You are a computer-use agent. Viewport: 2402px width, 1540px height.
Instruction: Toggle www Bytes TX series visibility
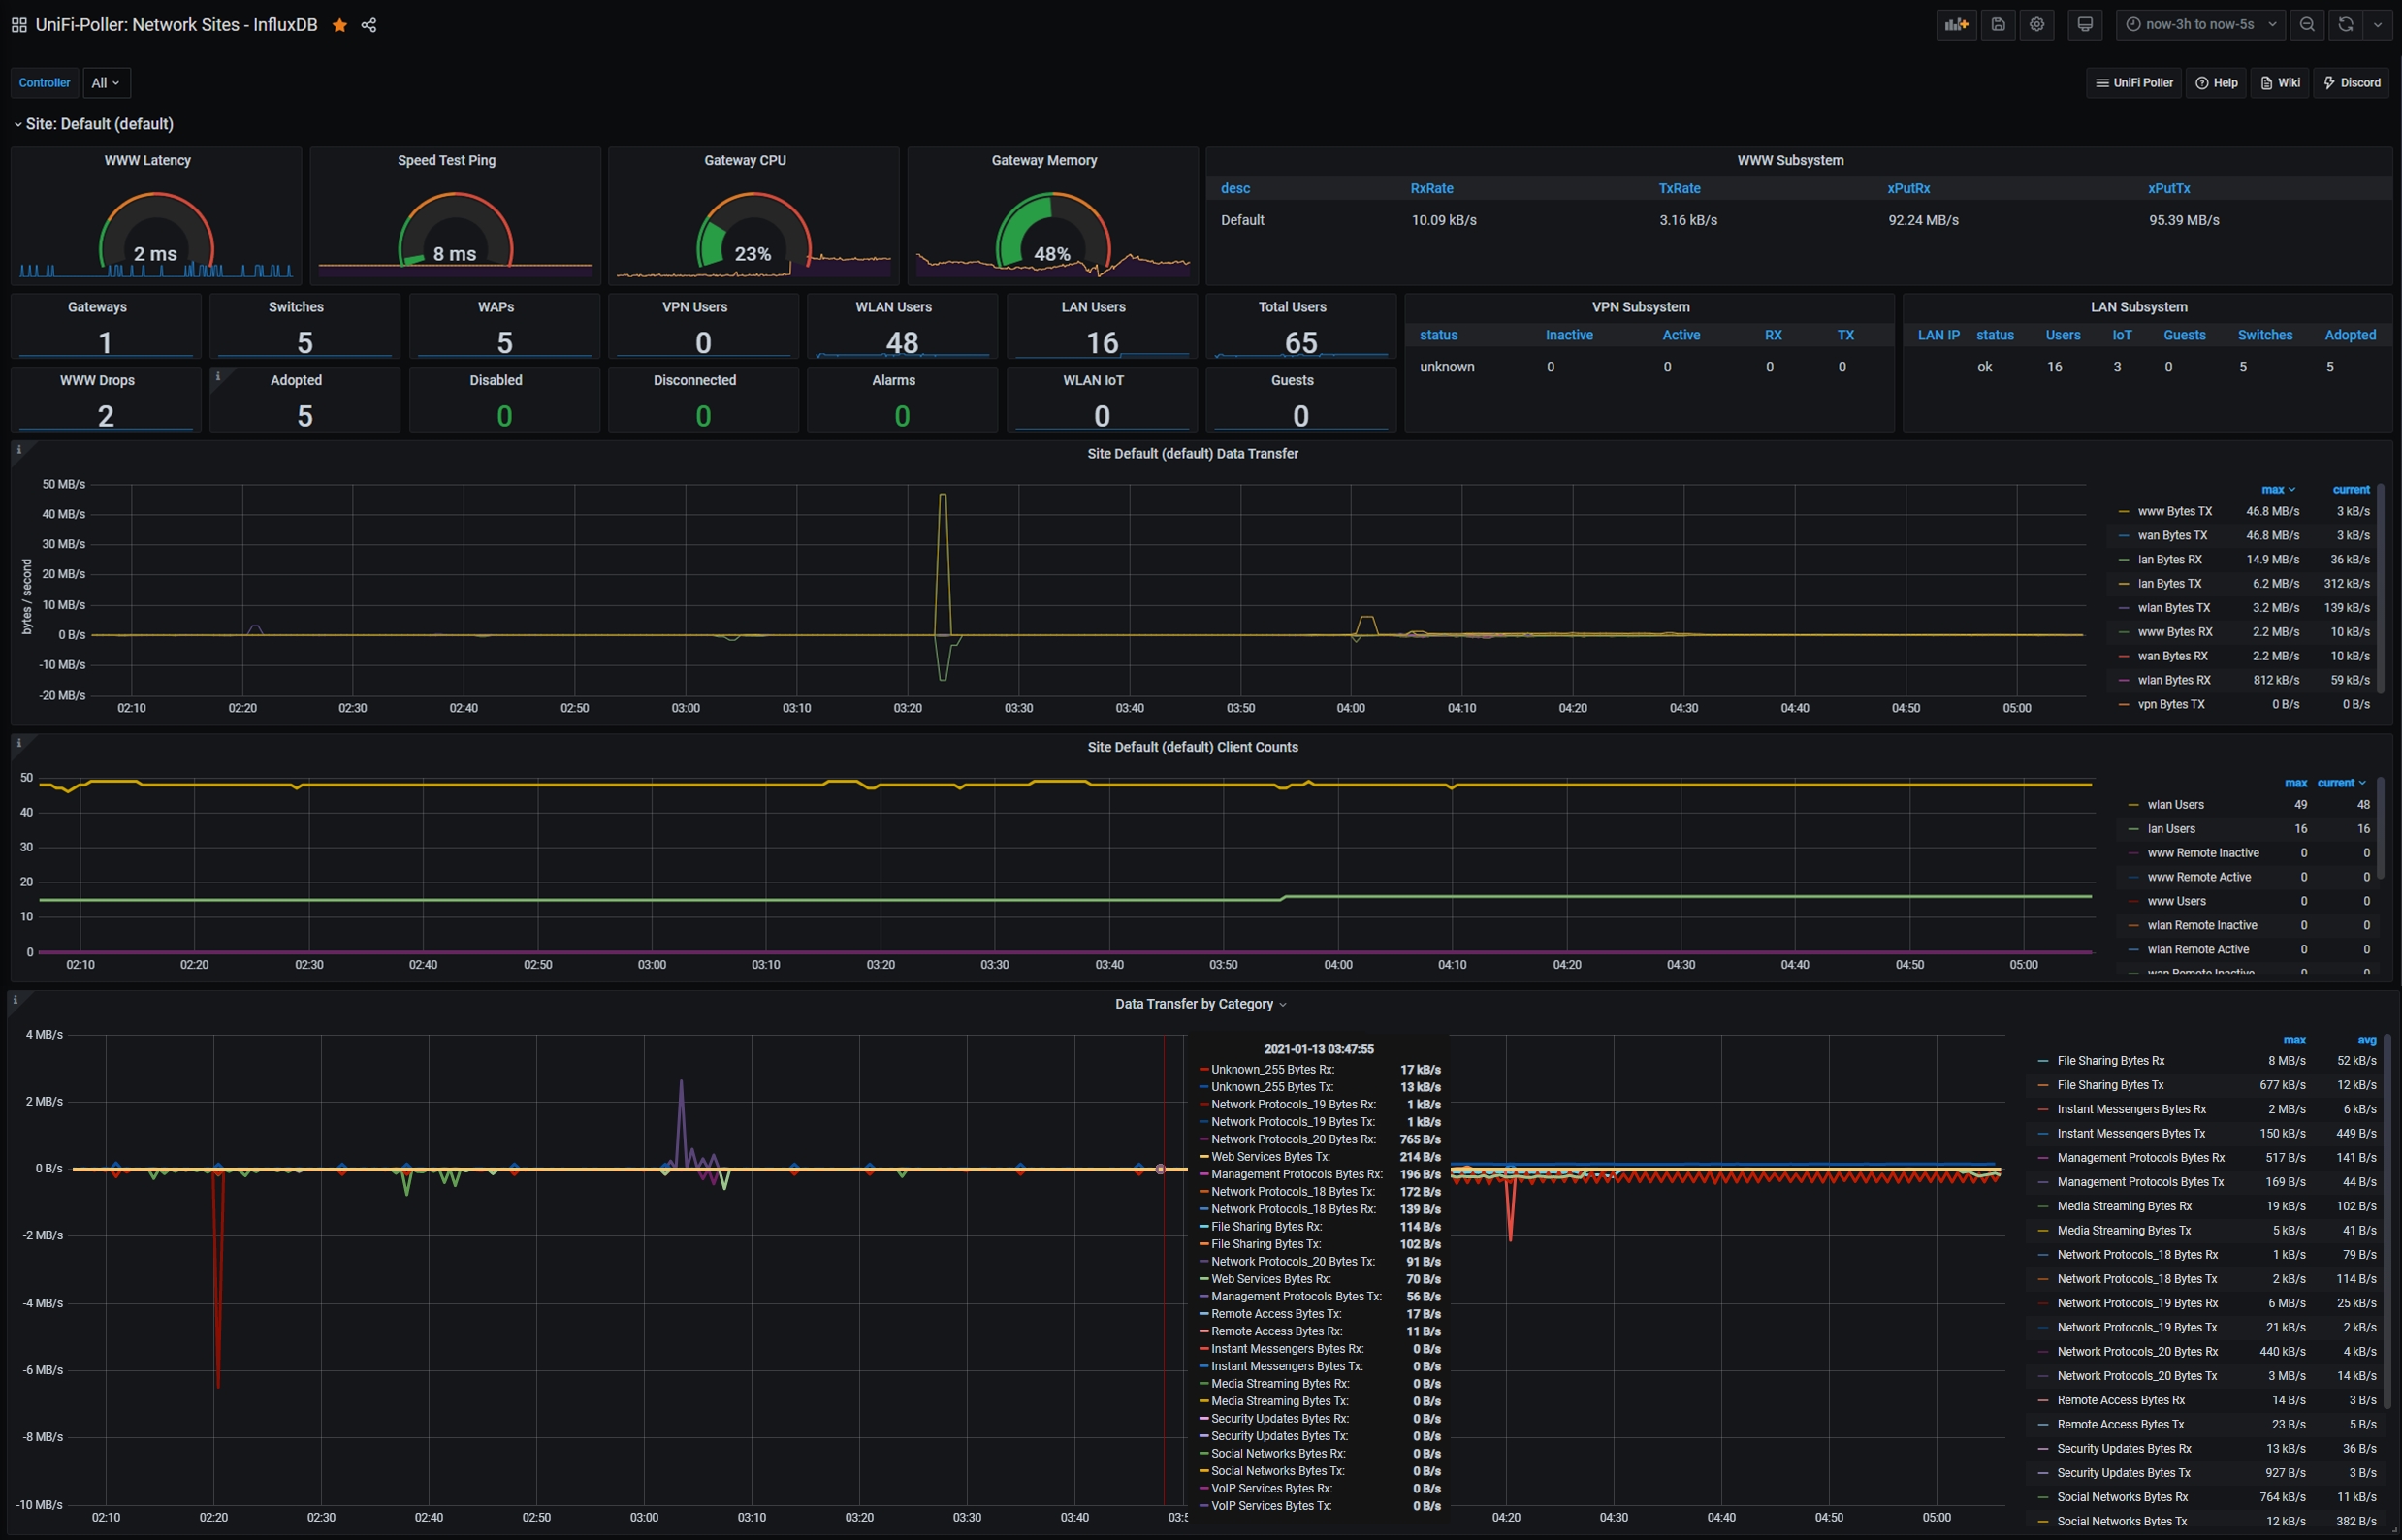coord(2174,511)
